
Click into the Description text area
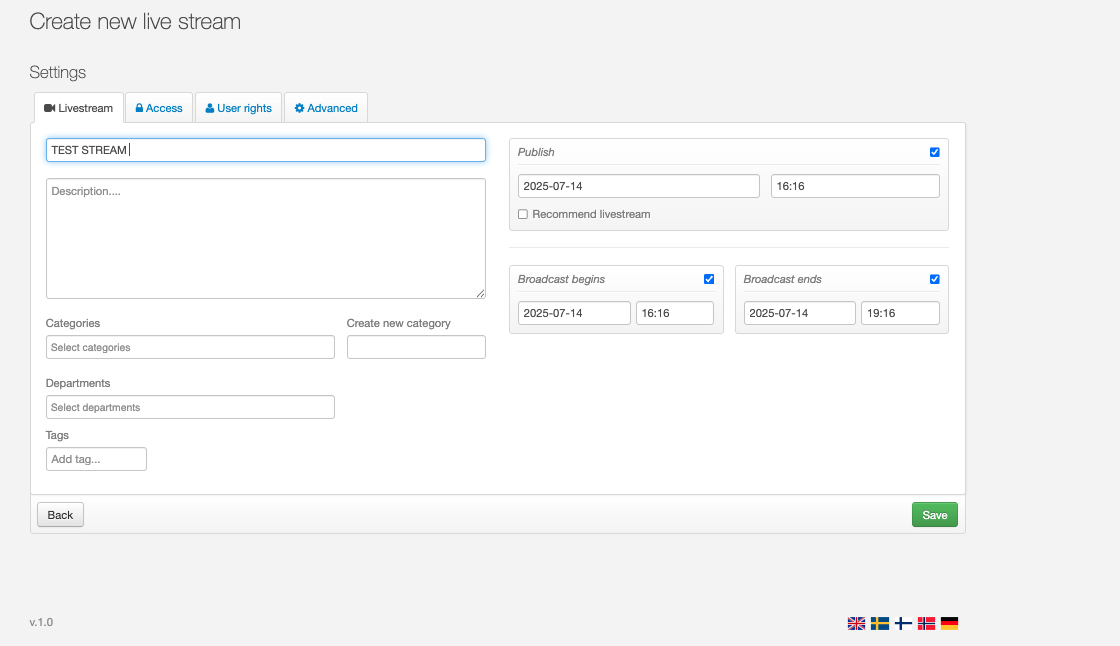click(265, 238)
